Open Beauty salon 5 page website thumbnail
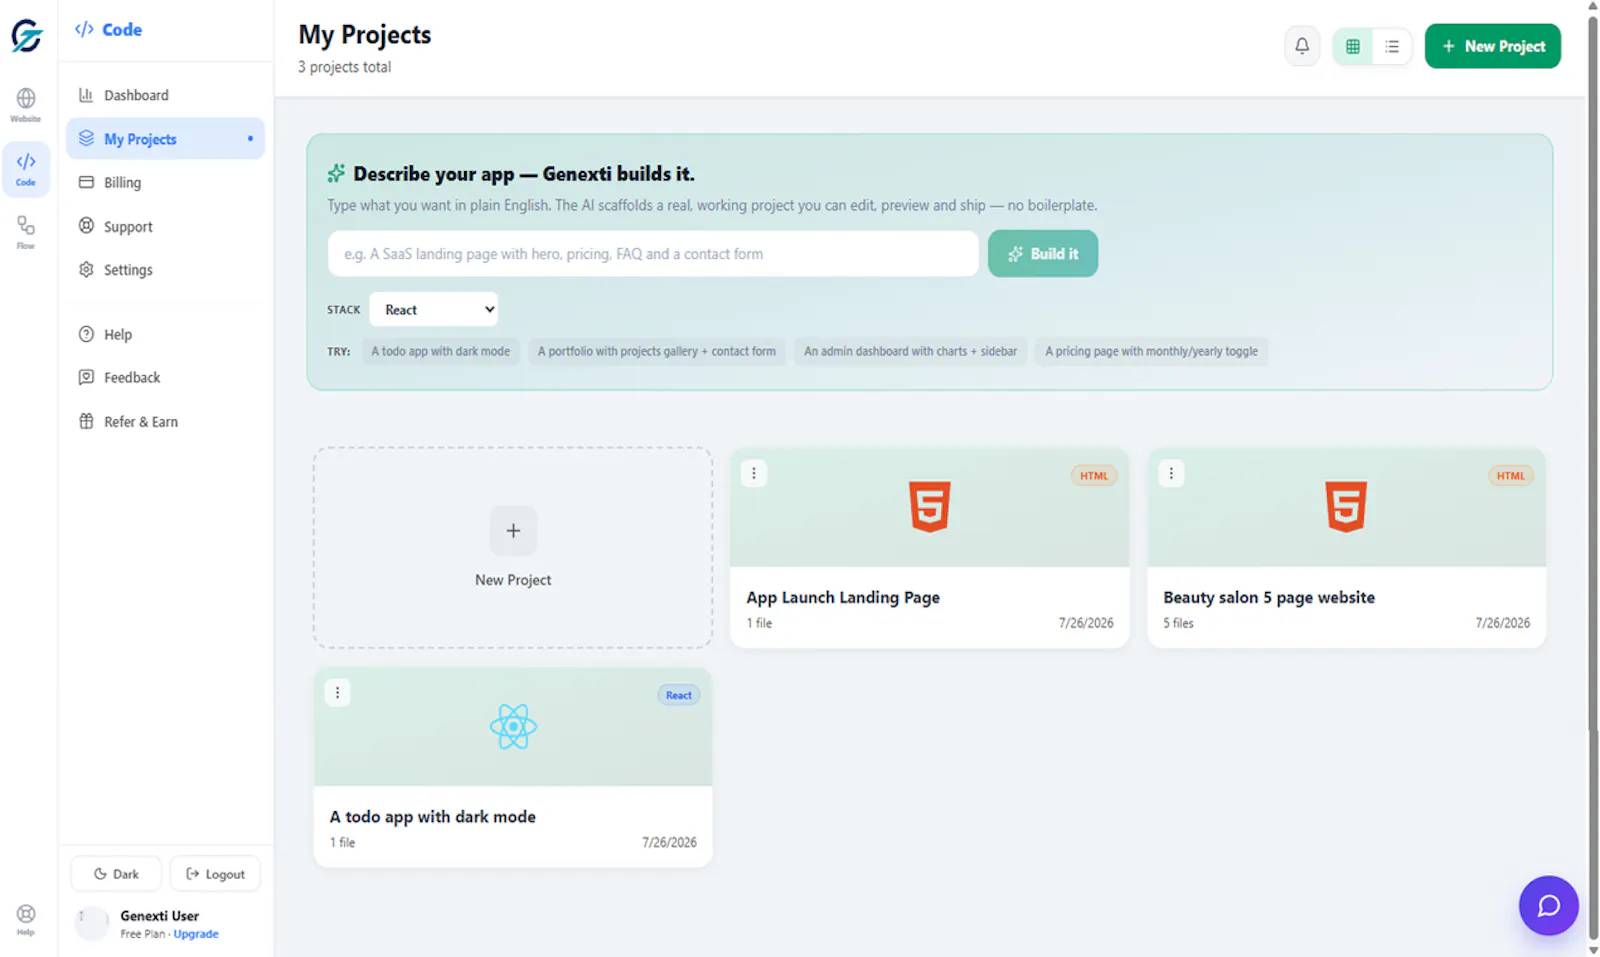Screen dimensions: 1600x957 click(x=1346, y=506)
